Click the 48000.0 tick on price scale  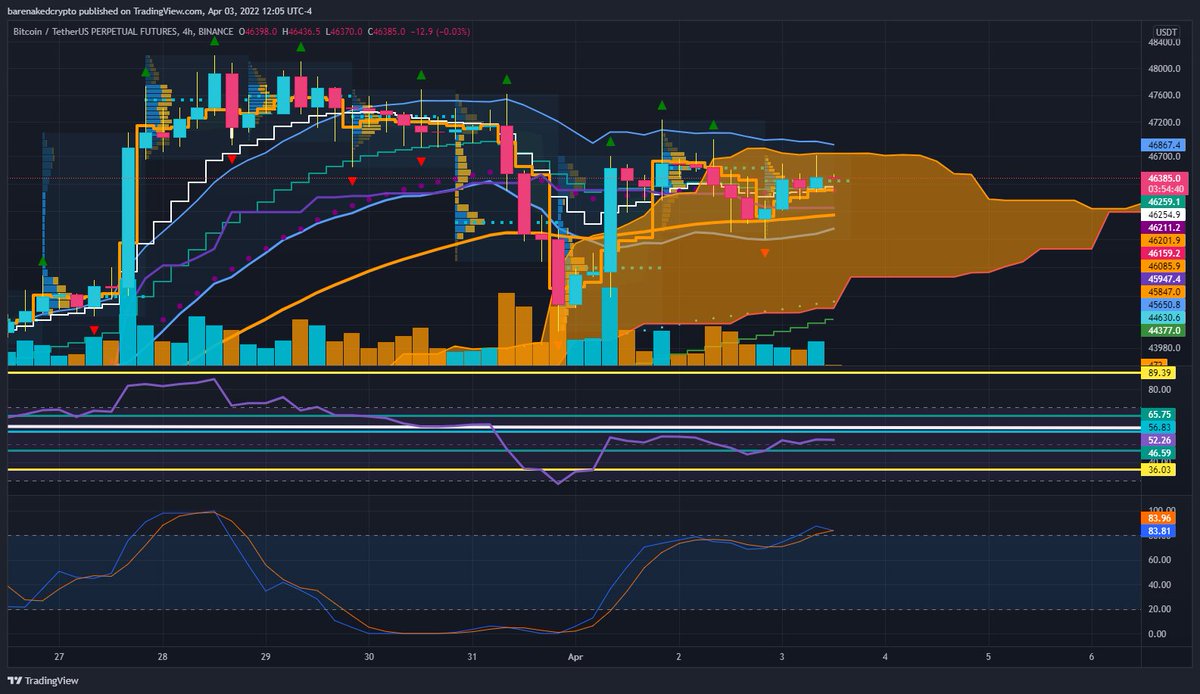(x=1165, y=69)
